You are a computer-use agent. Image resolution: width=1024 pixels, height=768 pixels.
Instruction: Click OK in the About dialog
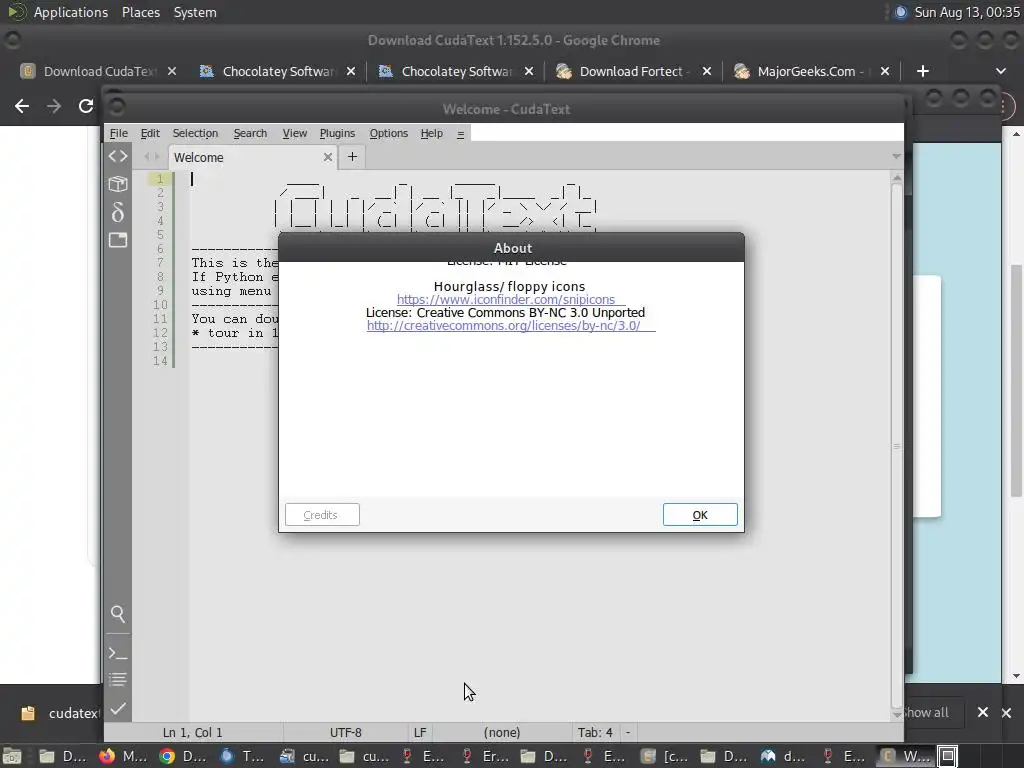700,515
